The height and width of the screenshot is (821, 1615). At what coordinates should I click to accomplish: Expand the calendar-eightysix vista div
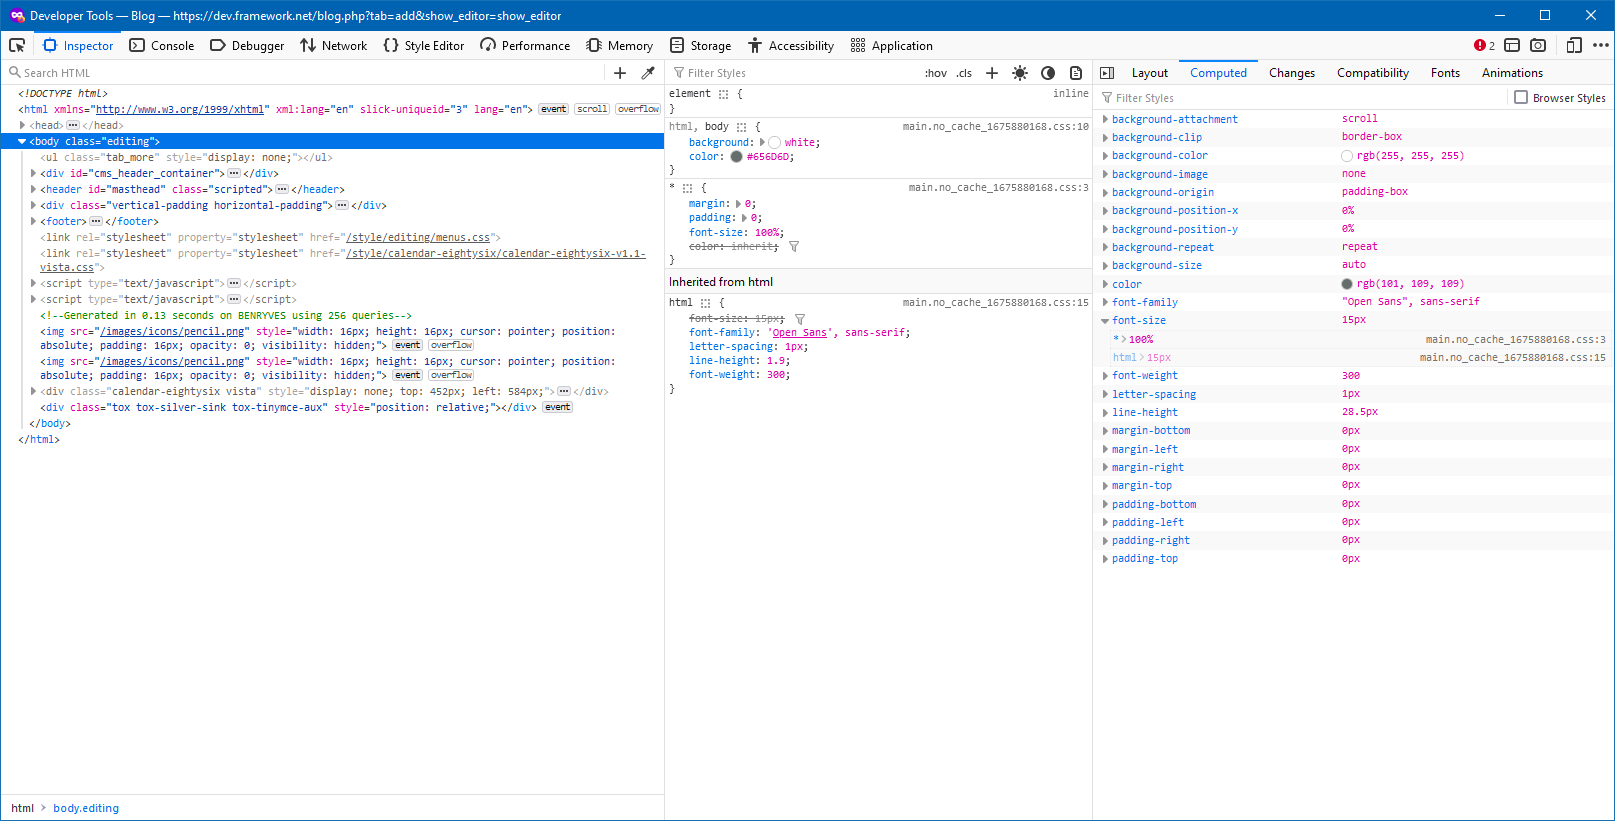point(33,392)
